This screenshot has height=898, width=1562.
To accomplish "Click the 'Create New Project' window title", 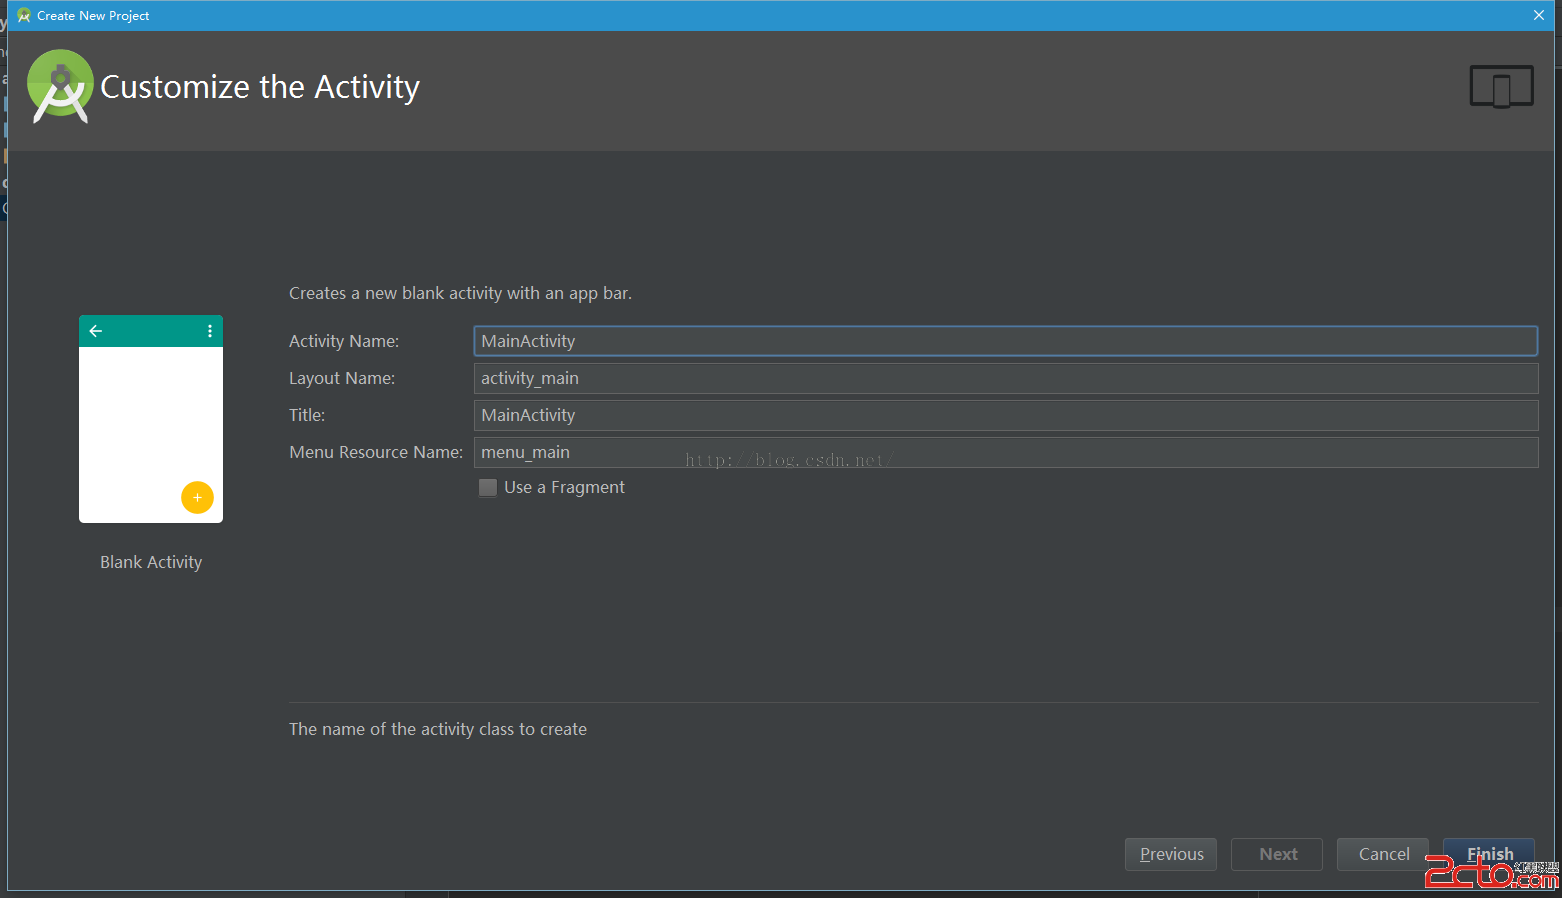I will click(93, 15).
